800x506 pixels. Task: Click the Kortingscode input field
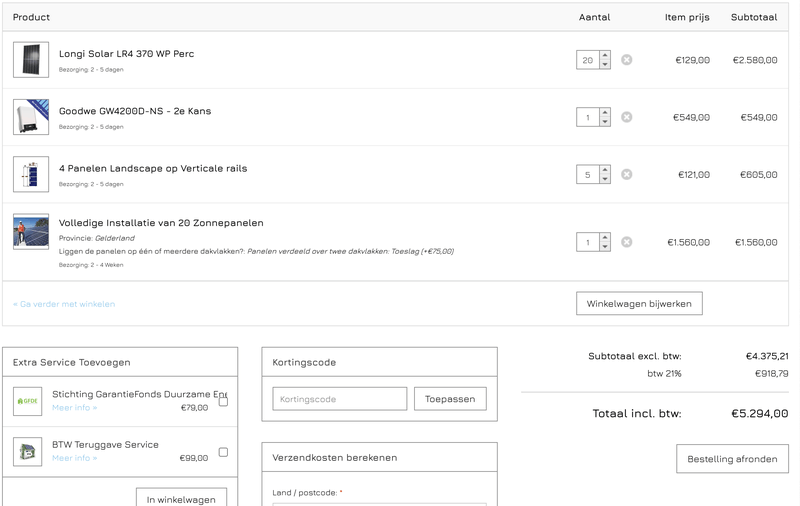click(x=340, y=399)
